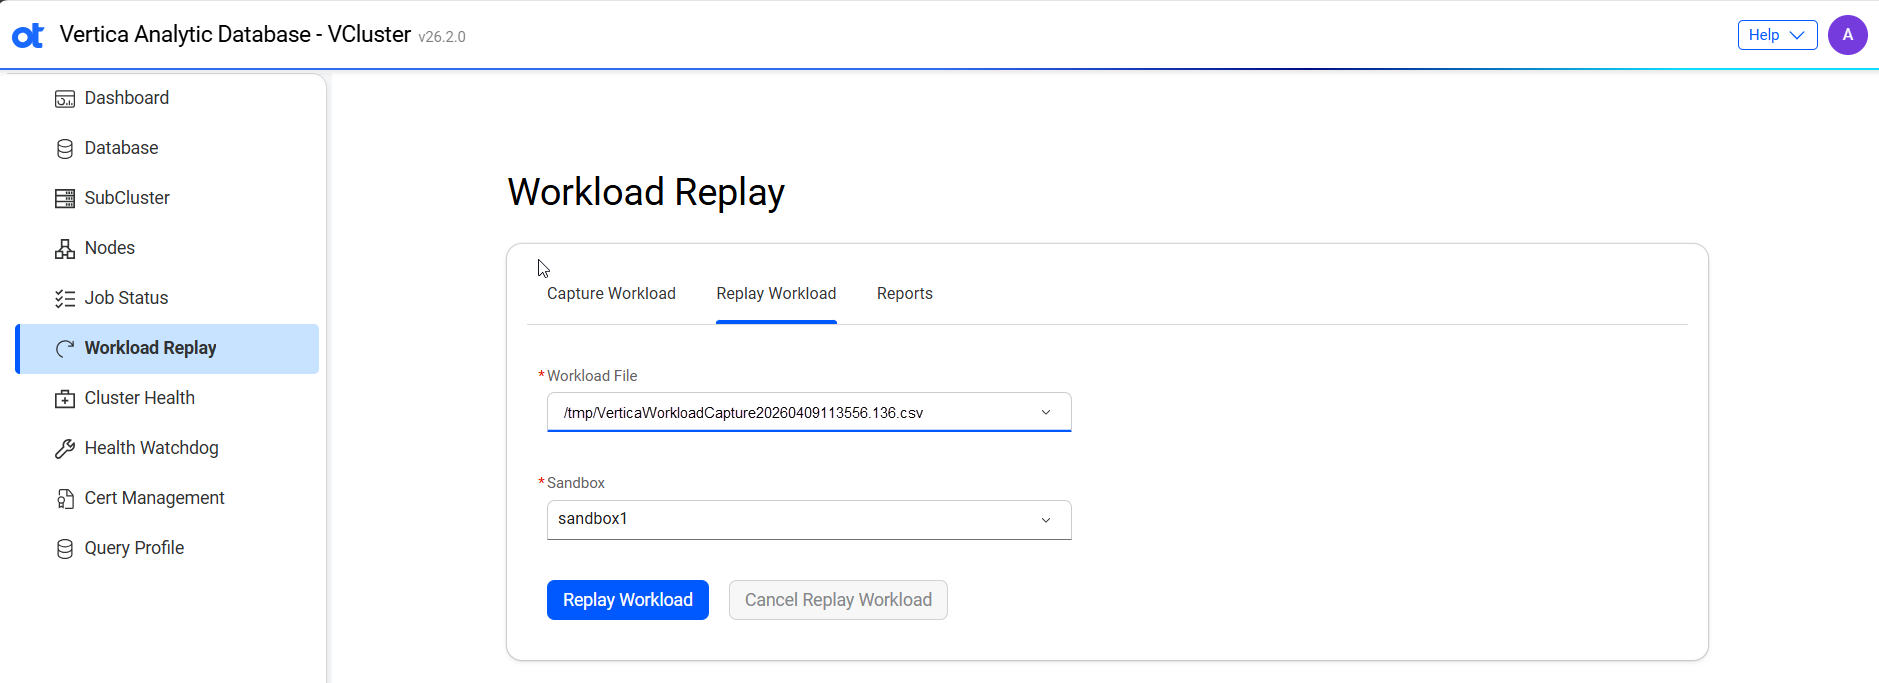This screenshot has width=1879, height=683.
Task: Switch to the Reports tab
Action: click(x=905, y=293)
